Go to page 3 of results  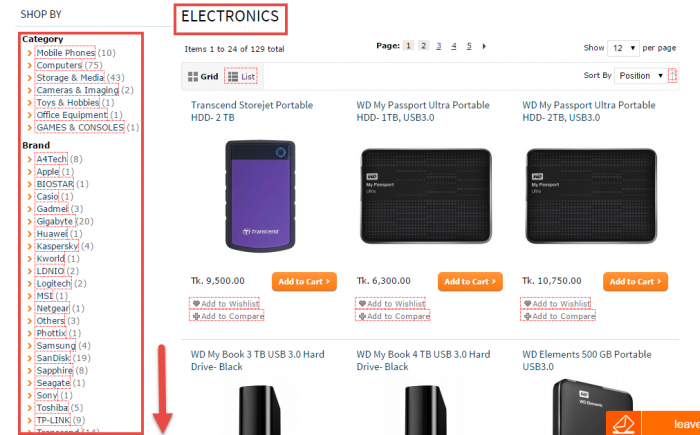click(x=438, y=46)
